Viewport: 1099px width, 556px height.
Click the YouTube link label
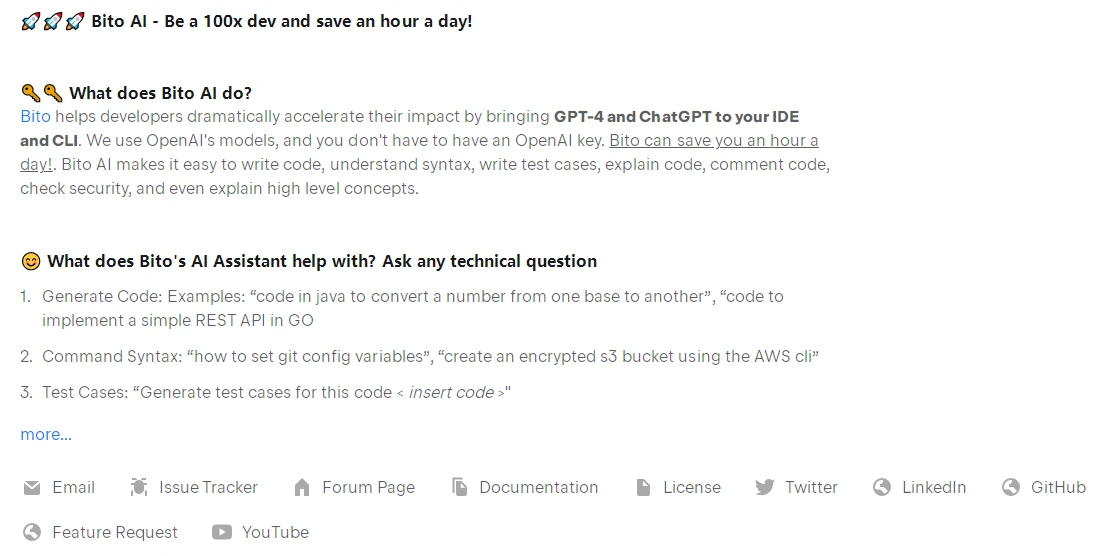[x=275, y=532]
